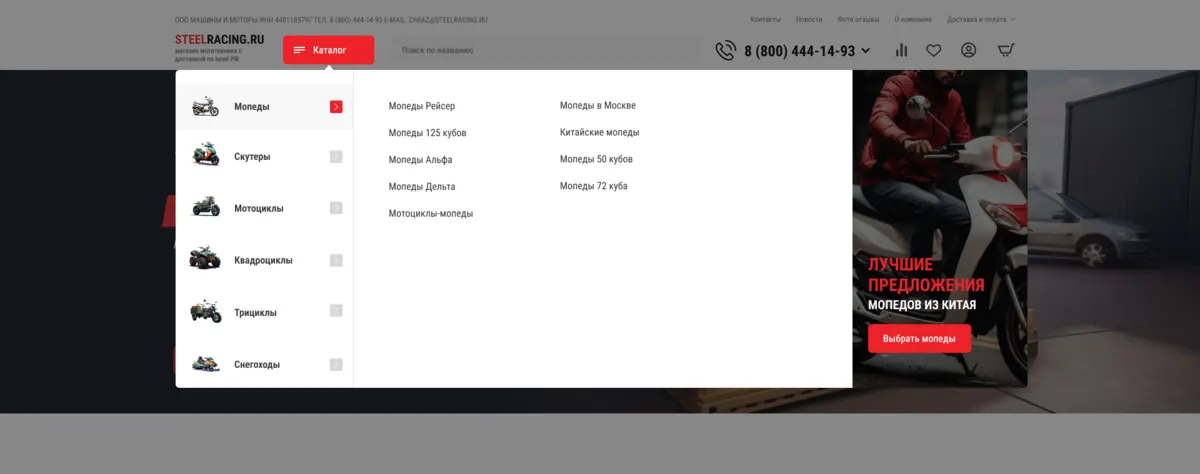
Task: Focus the Поиск по названию search field
Action: tap(545, 50)
